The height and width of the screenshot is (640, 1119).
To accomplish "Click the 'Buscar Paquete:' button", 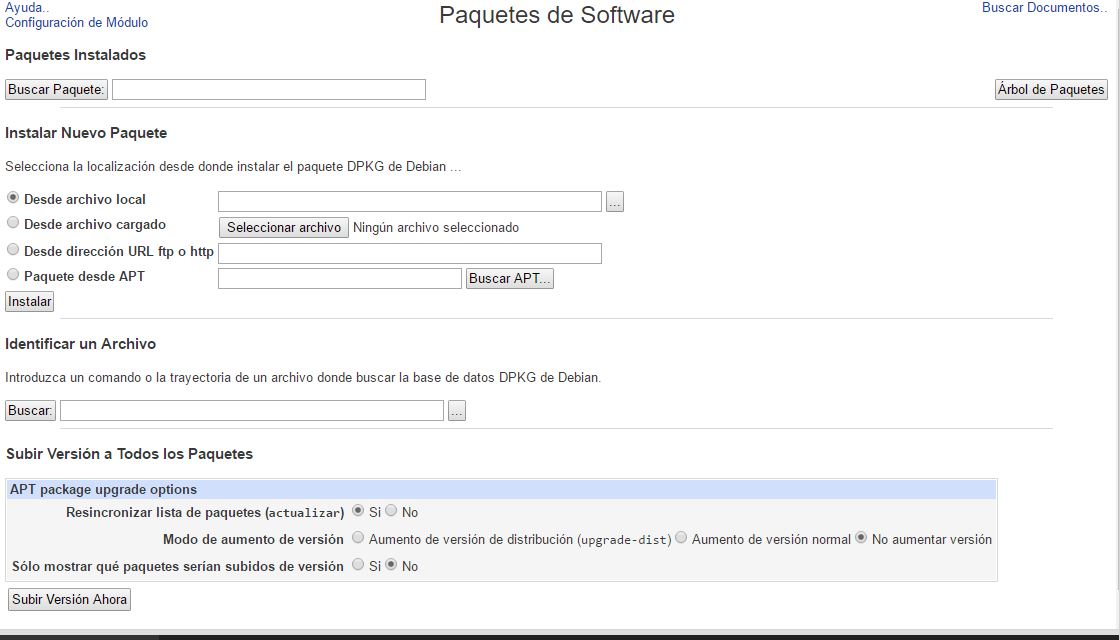I will (56, 90).
